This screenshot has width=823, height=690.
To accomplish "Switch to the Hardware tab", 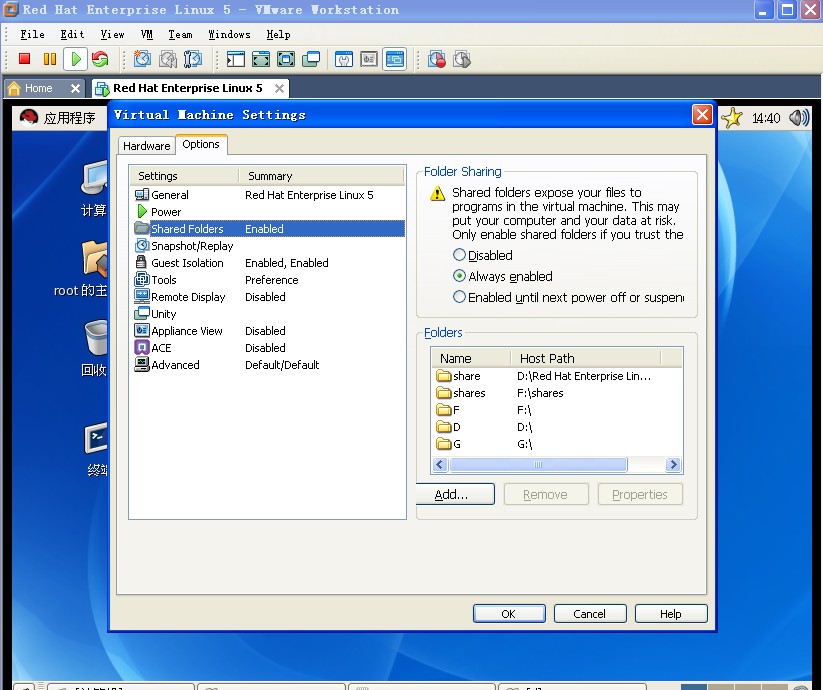I will pyautogui.click(x=146, y=146).
